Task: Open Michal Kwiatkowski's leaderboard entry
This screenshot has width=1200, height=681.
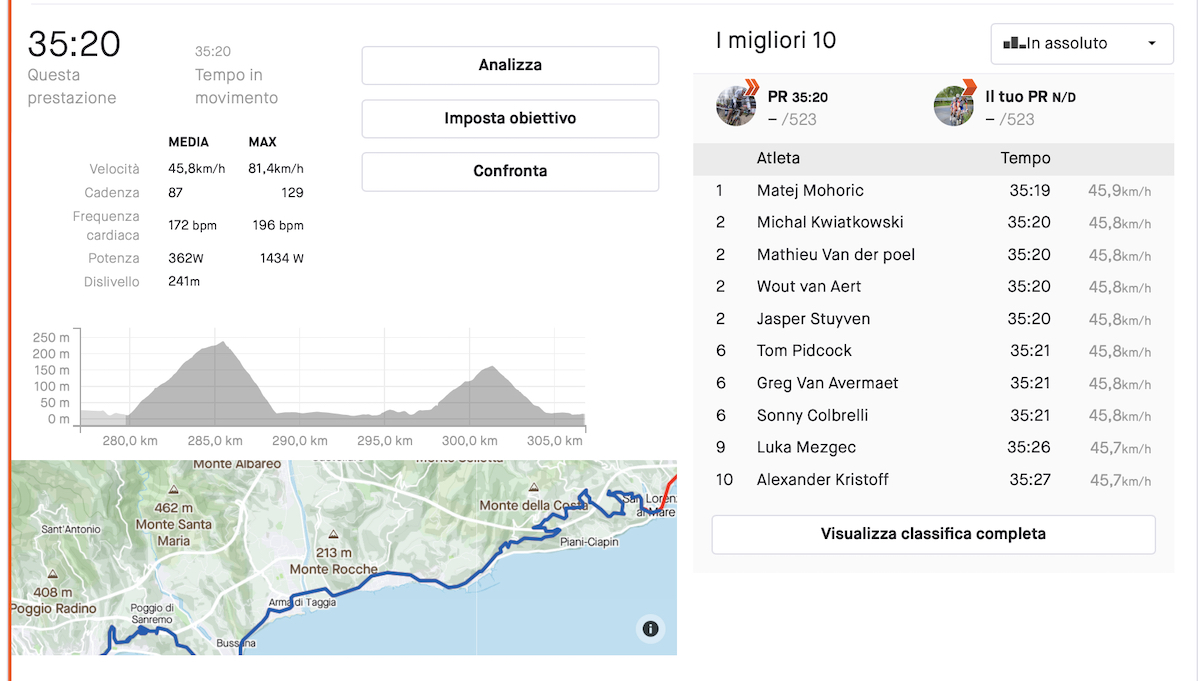Action: tap(933, 223)
